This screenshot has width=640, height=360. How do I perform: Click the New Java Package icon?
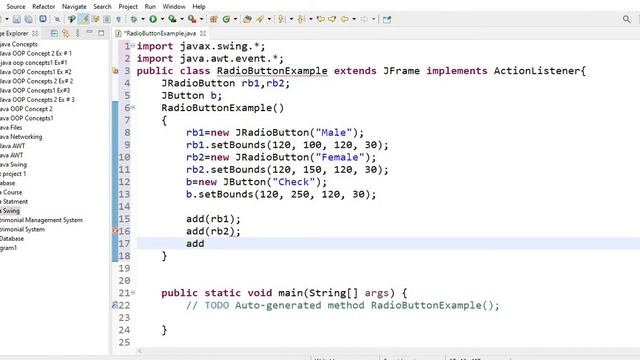(x=213, y=19)
